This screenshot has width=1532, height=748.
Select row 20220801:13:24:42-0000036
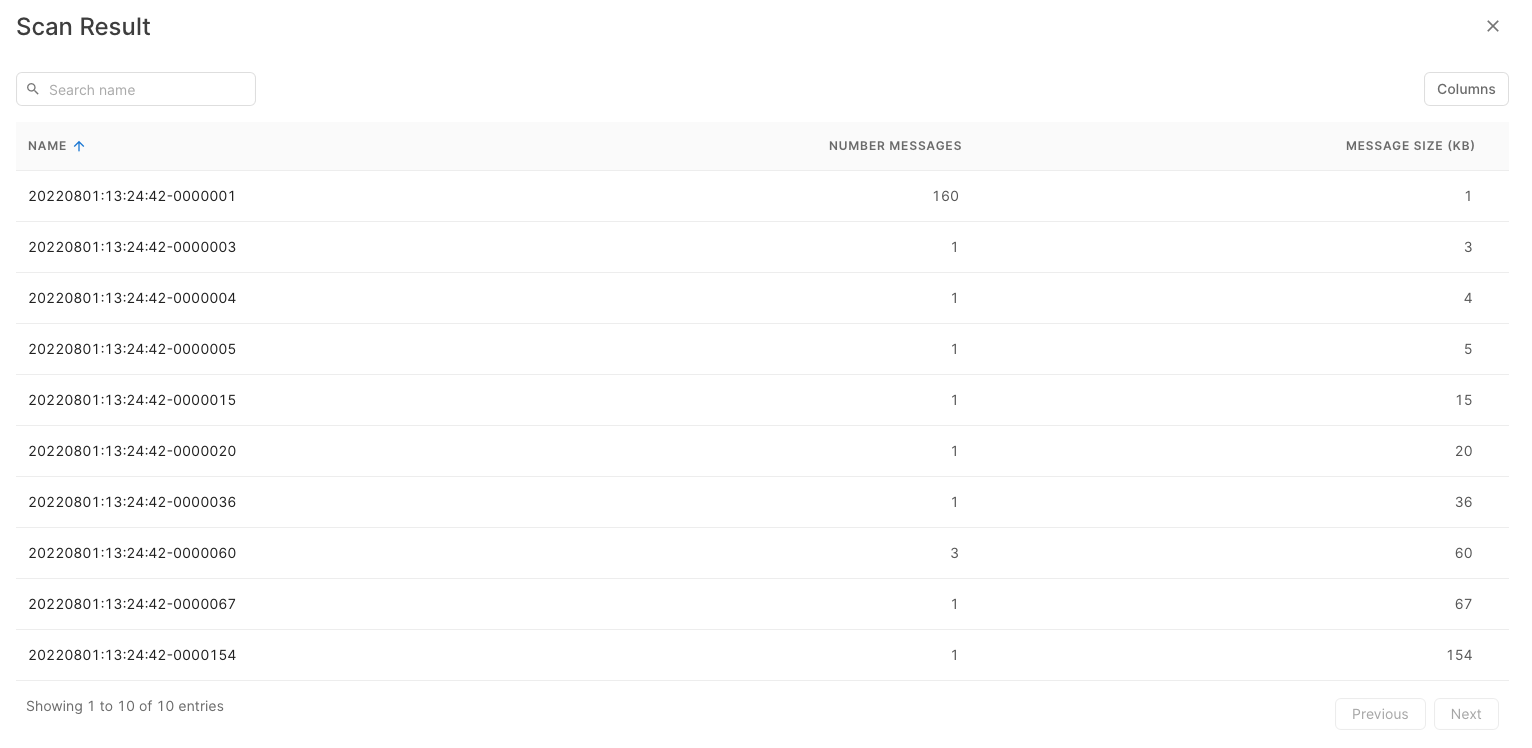[x=132, y=502]
